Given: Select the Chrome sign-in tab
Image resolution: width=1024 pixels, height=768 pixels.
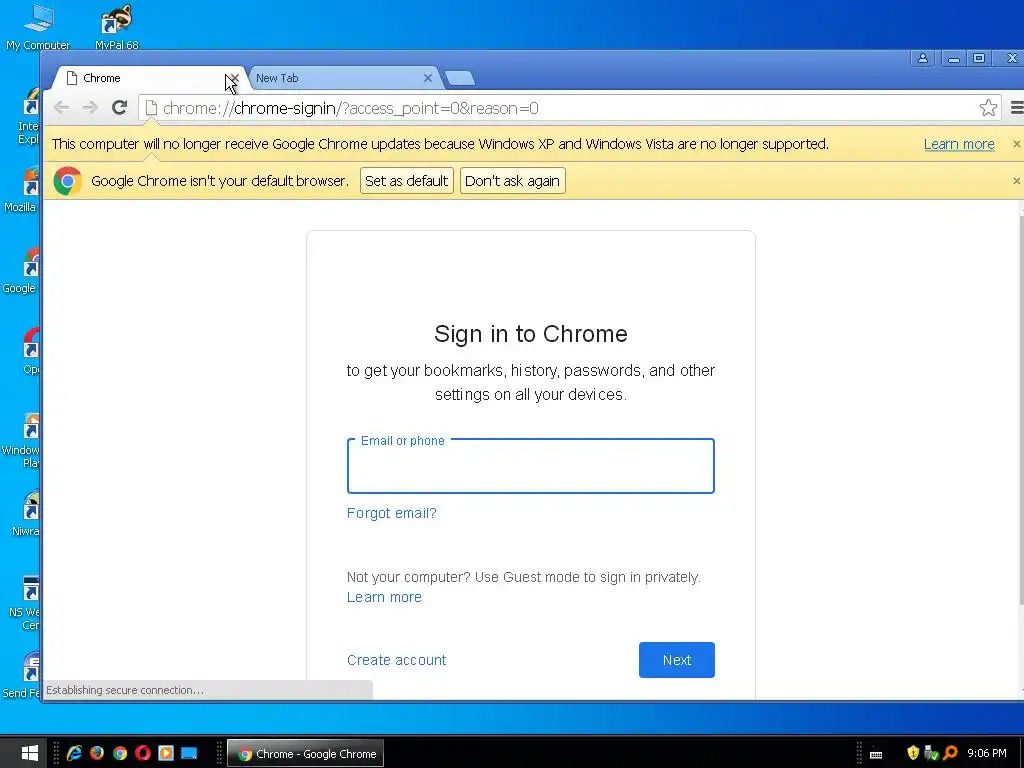Looking at the screenshot, I should click(147, 78).
